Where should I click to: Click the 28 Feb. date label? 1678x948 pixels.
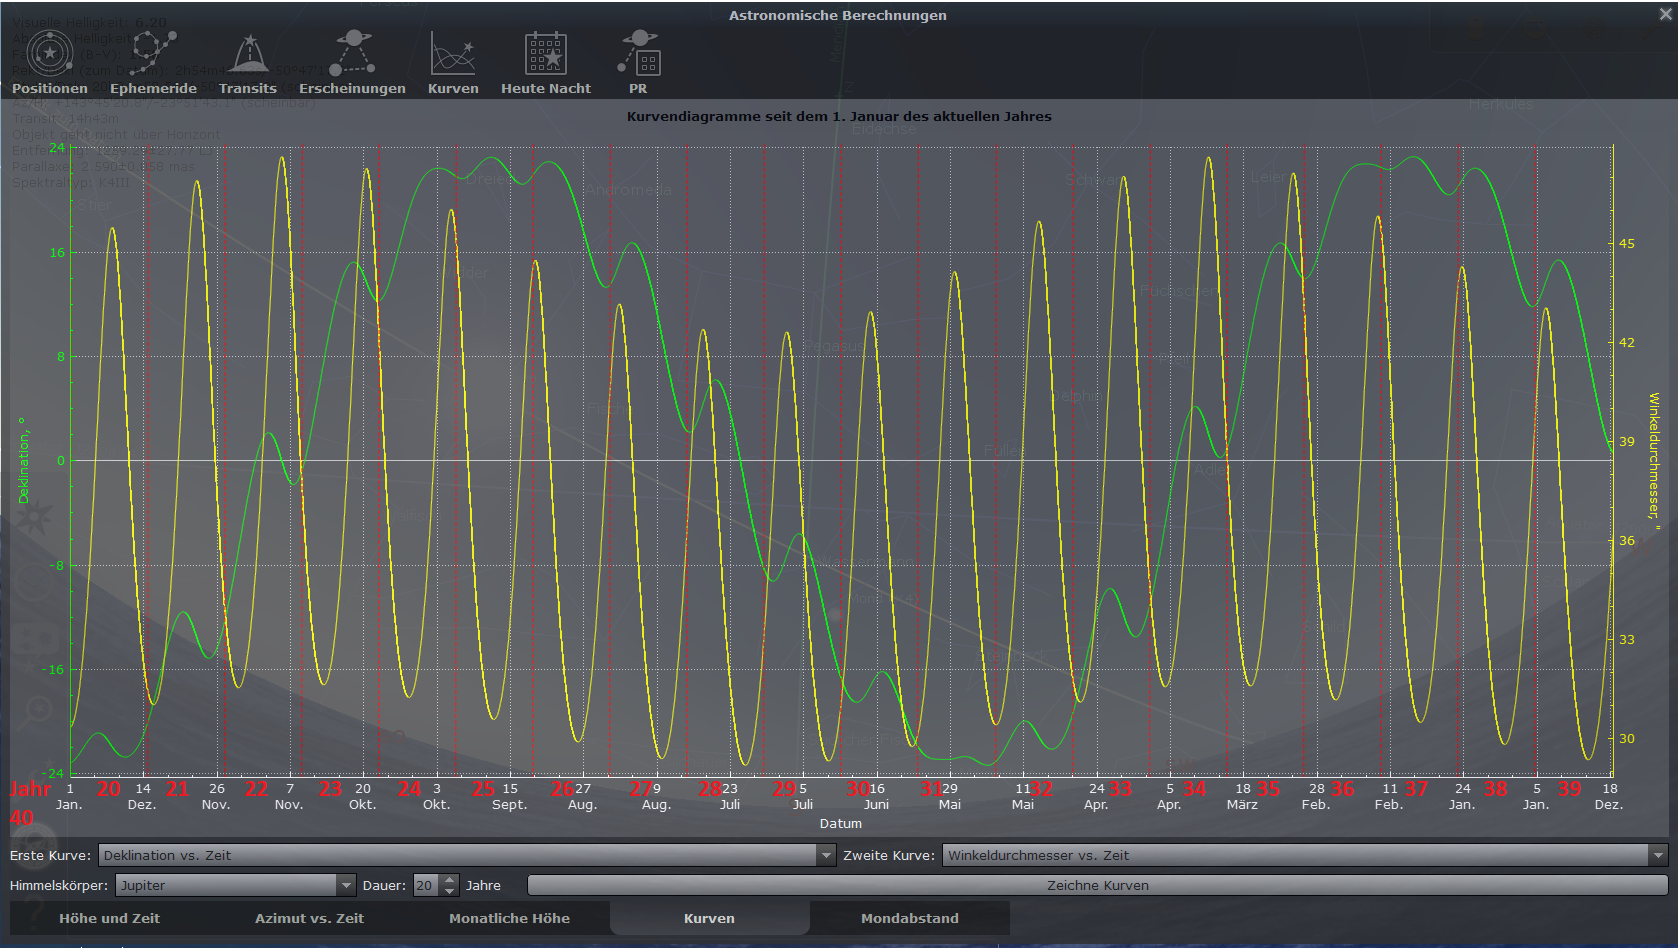click(x=1316, y=796)
